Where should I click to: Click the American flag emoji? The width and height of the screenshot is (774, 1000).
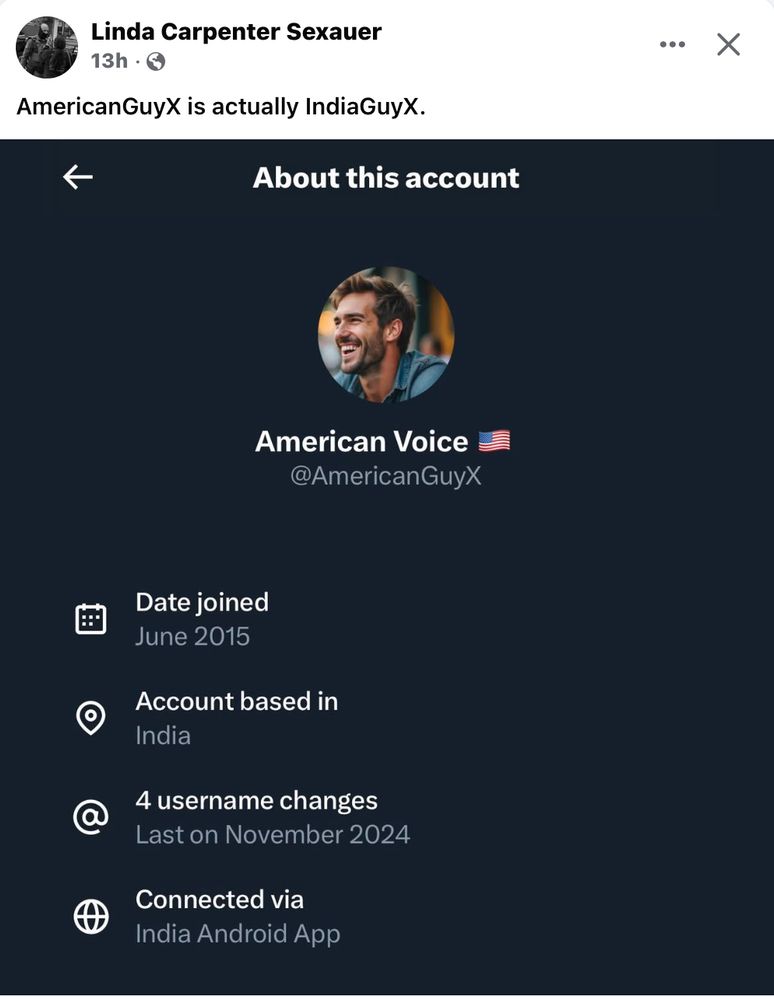tap(494, 441)
